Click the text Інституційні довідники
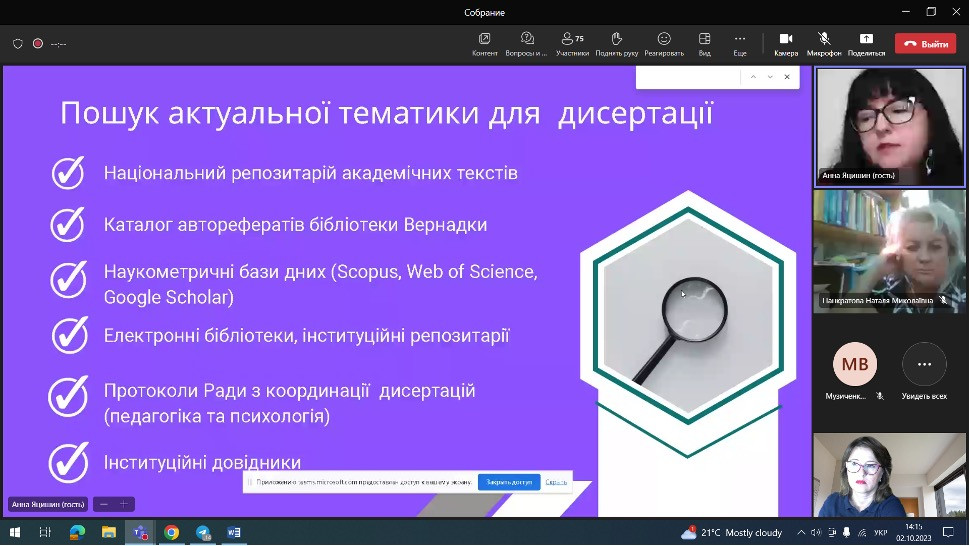970x546 pixels. point(202,462)
